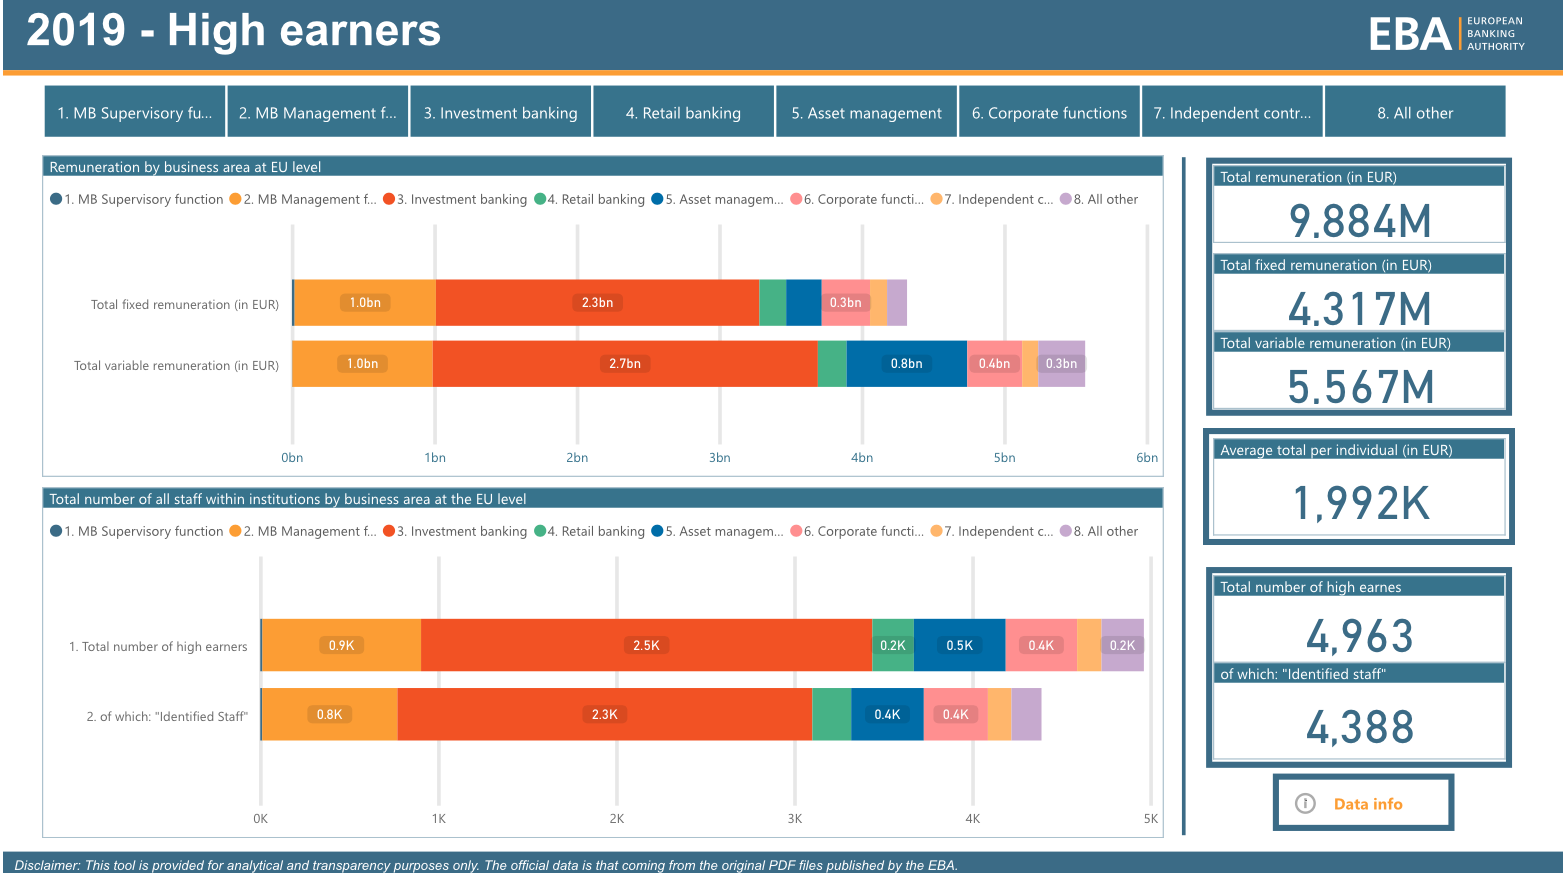The image size is (1567, 873).
Task: Open the 5. Asset management filter
Action: tap(866, 112)
